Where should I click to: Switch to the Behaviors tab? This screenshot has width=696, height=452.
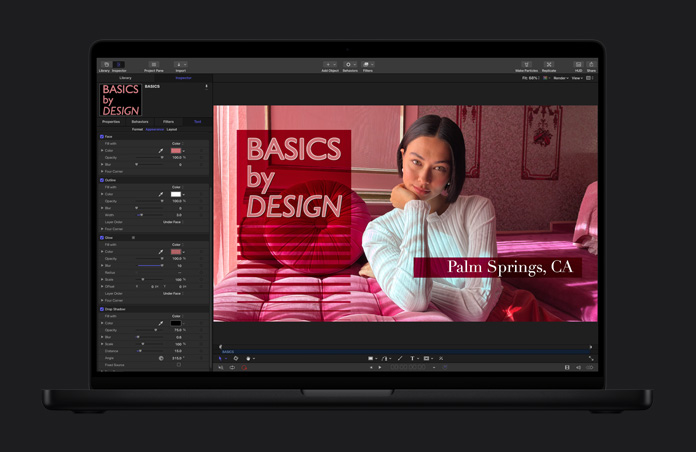click(140, 121)
